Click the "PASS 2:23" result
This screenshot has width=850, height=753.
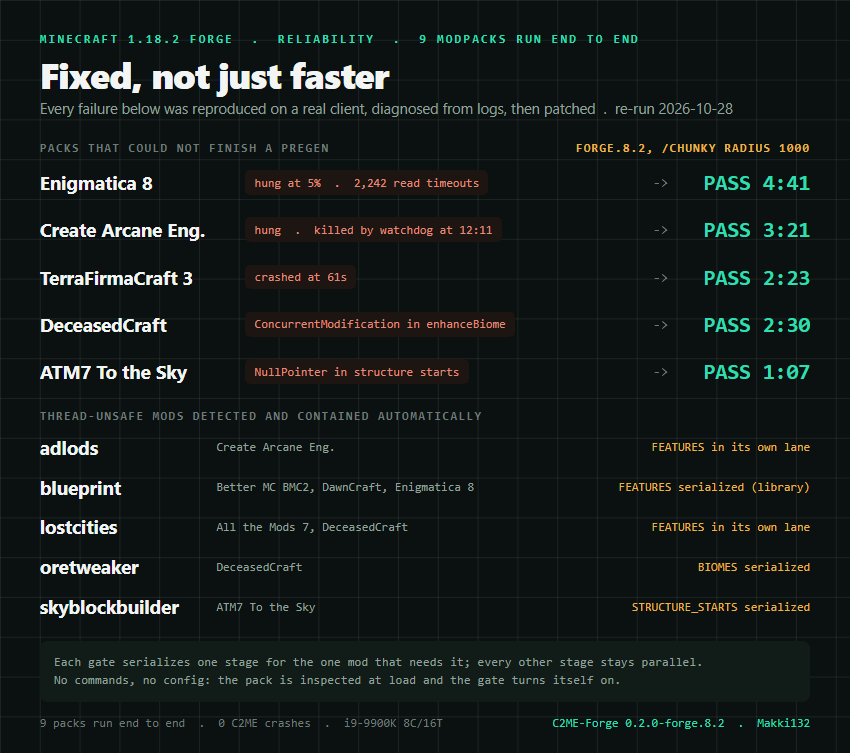click(756, 278)
